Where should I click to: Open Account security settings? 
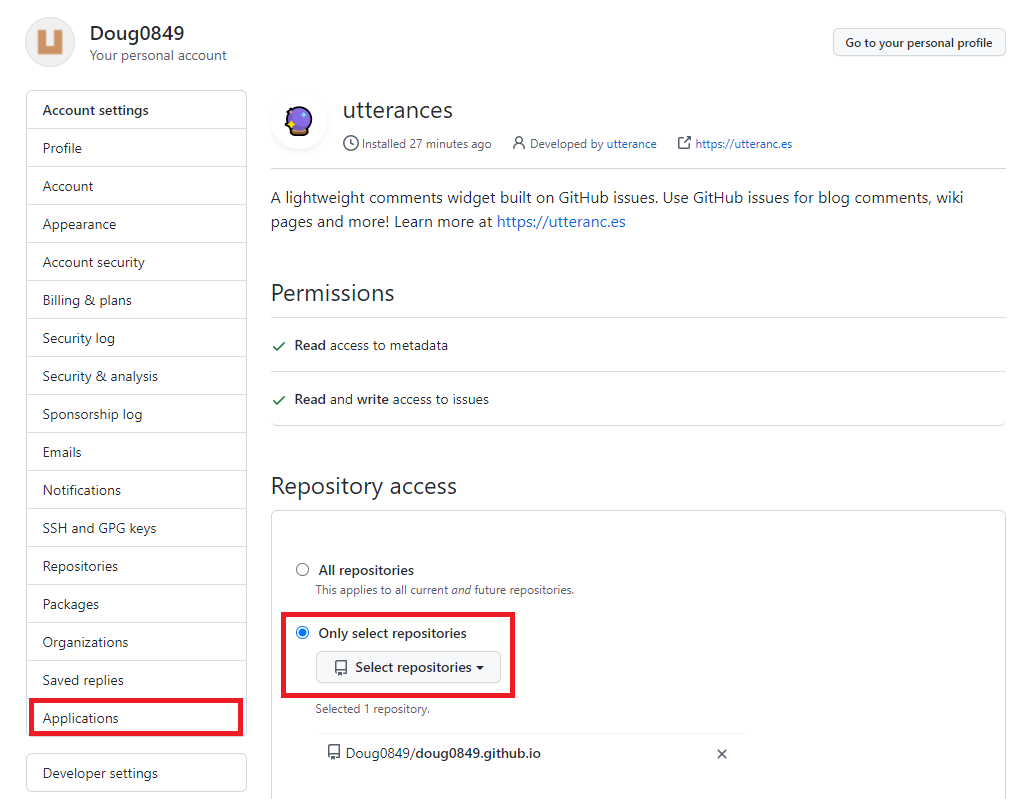pos(94,262)
